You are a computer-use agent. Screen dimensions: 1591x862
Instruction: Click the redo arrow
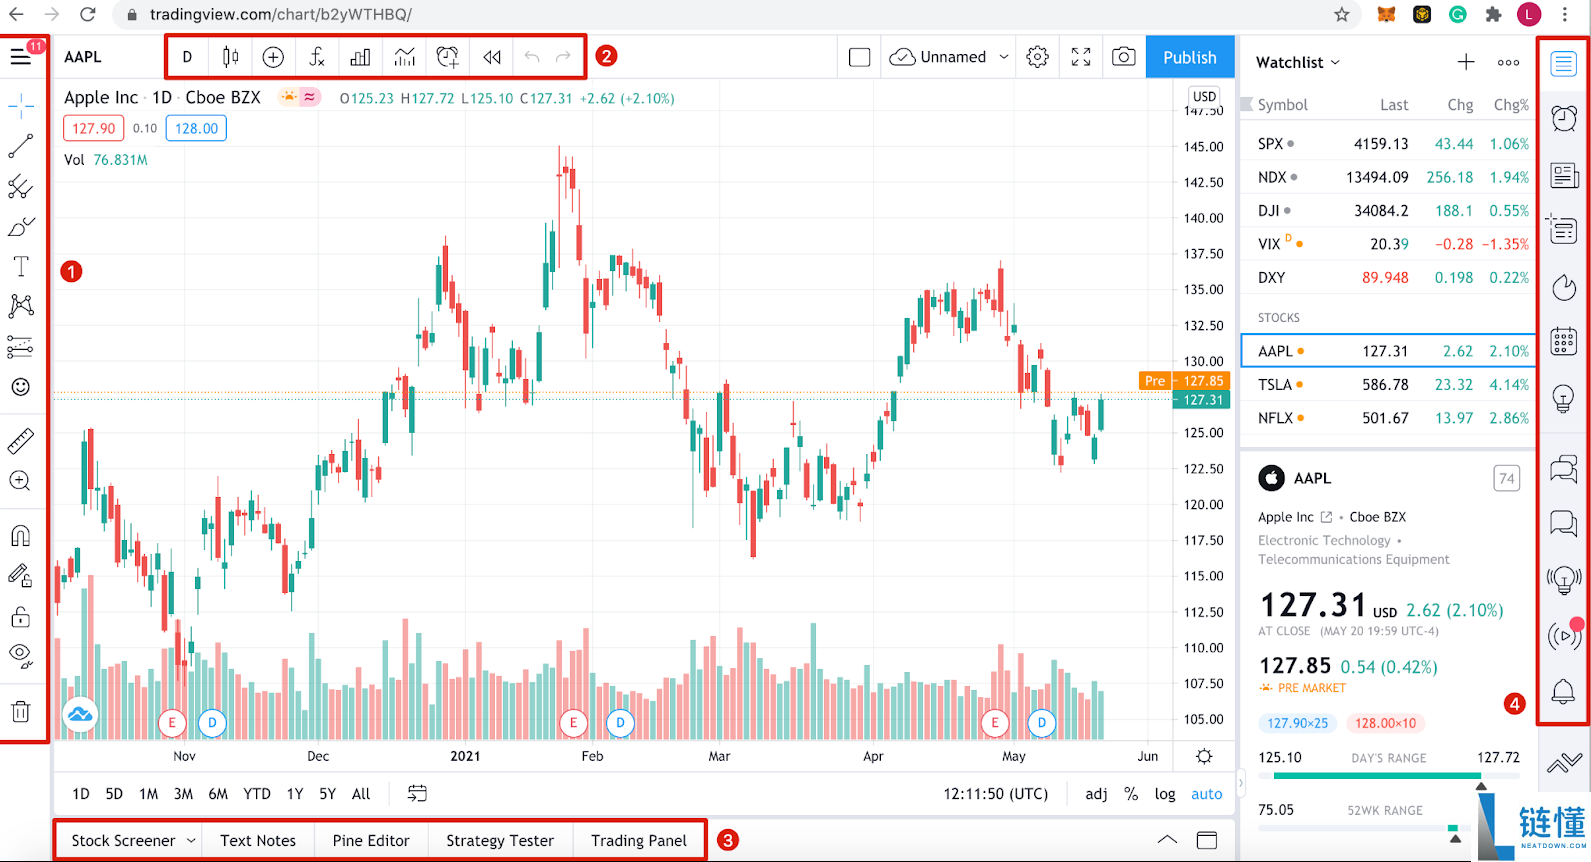[x=563, y=57]
